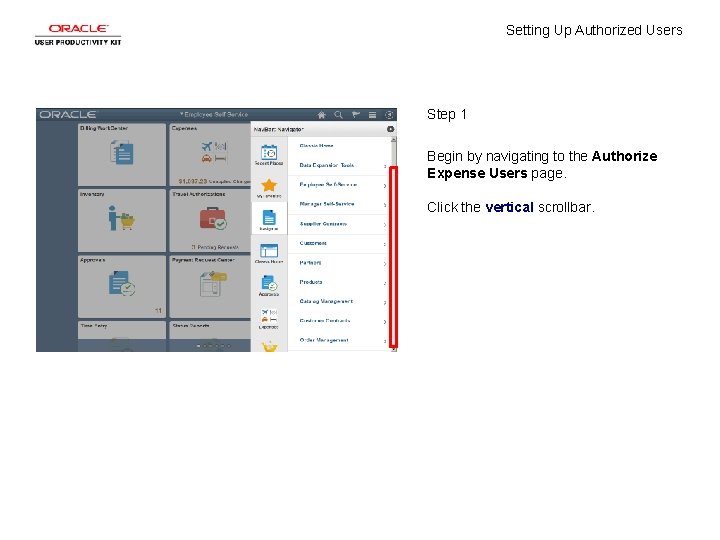This screenshot has width=720, height=540.
Task: Expand Products chevron
Action: point(385,283)
